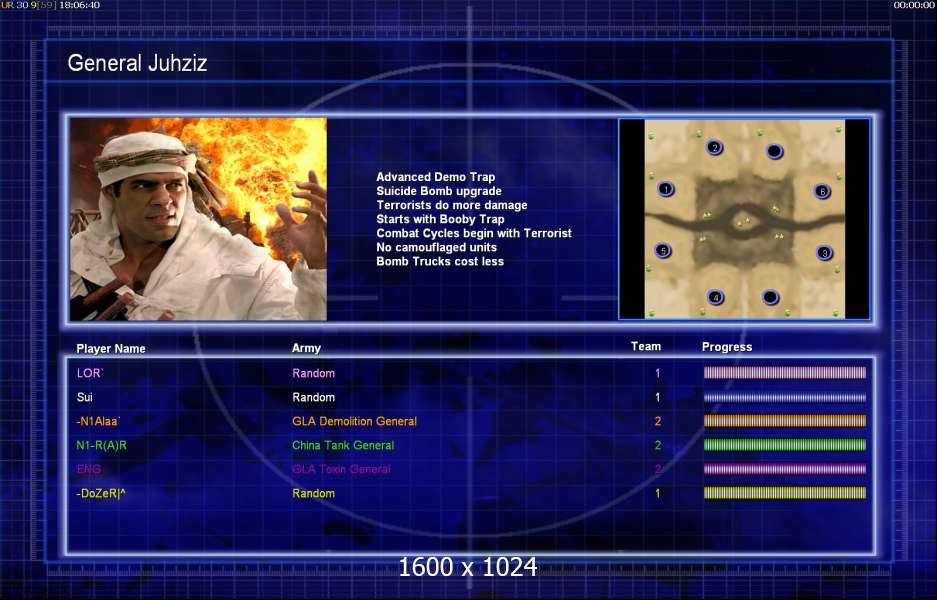Click the empty start slot at bottom of map

click(769, 297)
